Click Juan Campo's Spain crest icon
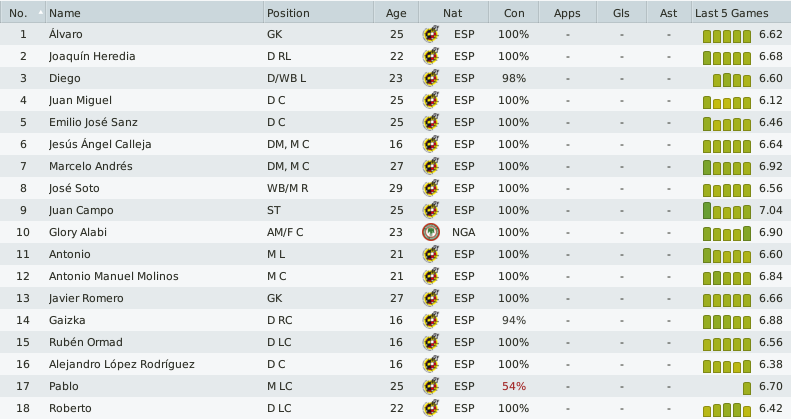This screenshot has width=791, height=419. tap(431, 210)
